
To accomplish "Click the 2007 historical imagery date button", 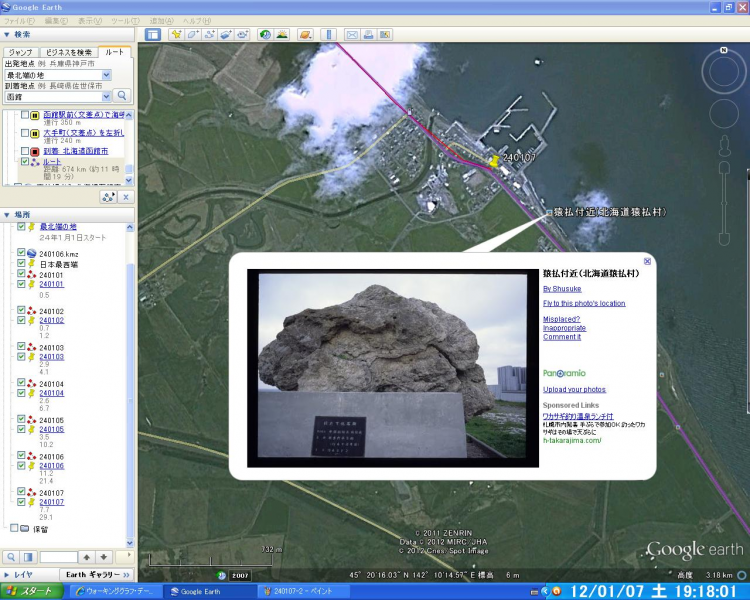I will (x=240, y=576).
